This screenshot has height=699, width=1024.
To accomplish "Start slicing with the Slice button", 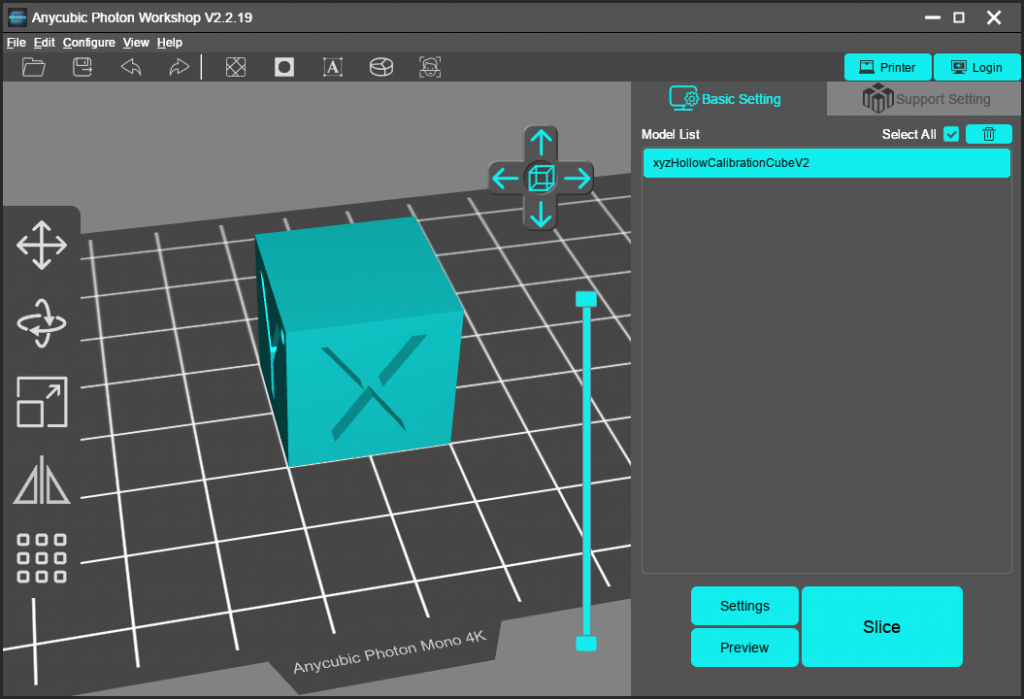I will 882,626.
